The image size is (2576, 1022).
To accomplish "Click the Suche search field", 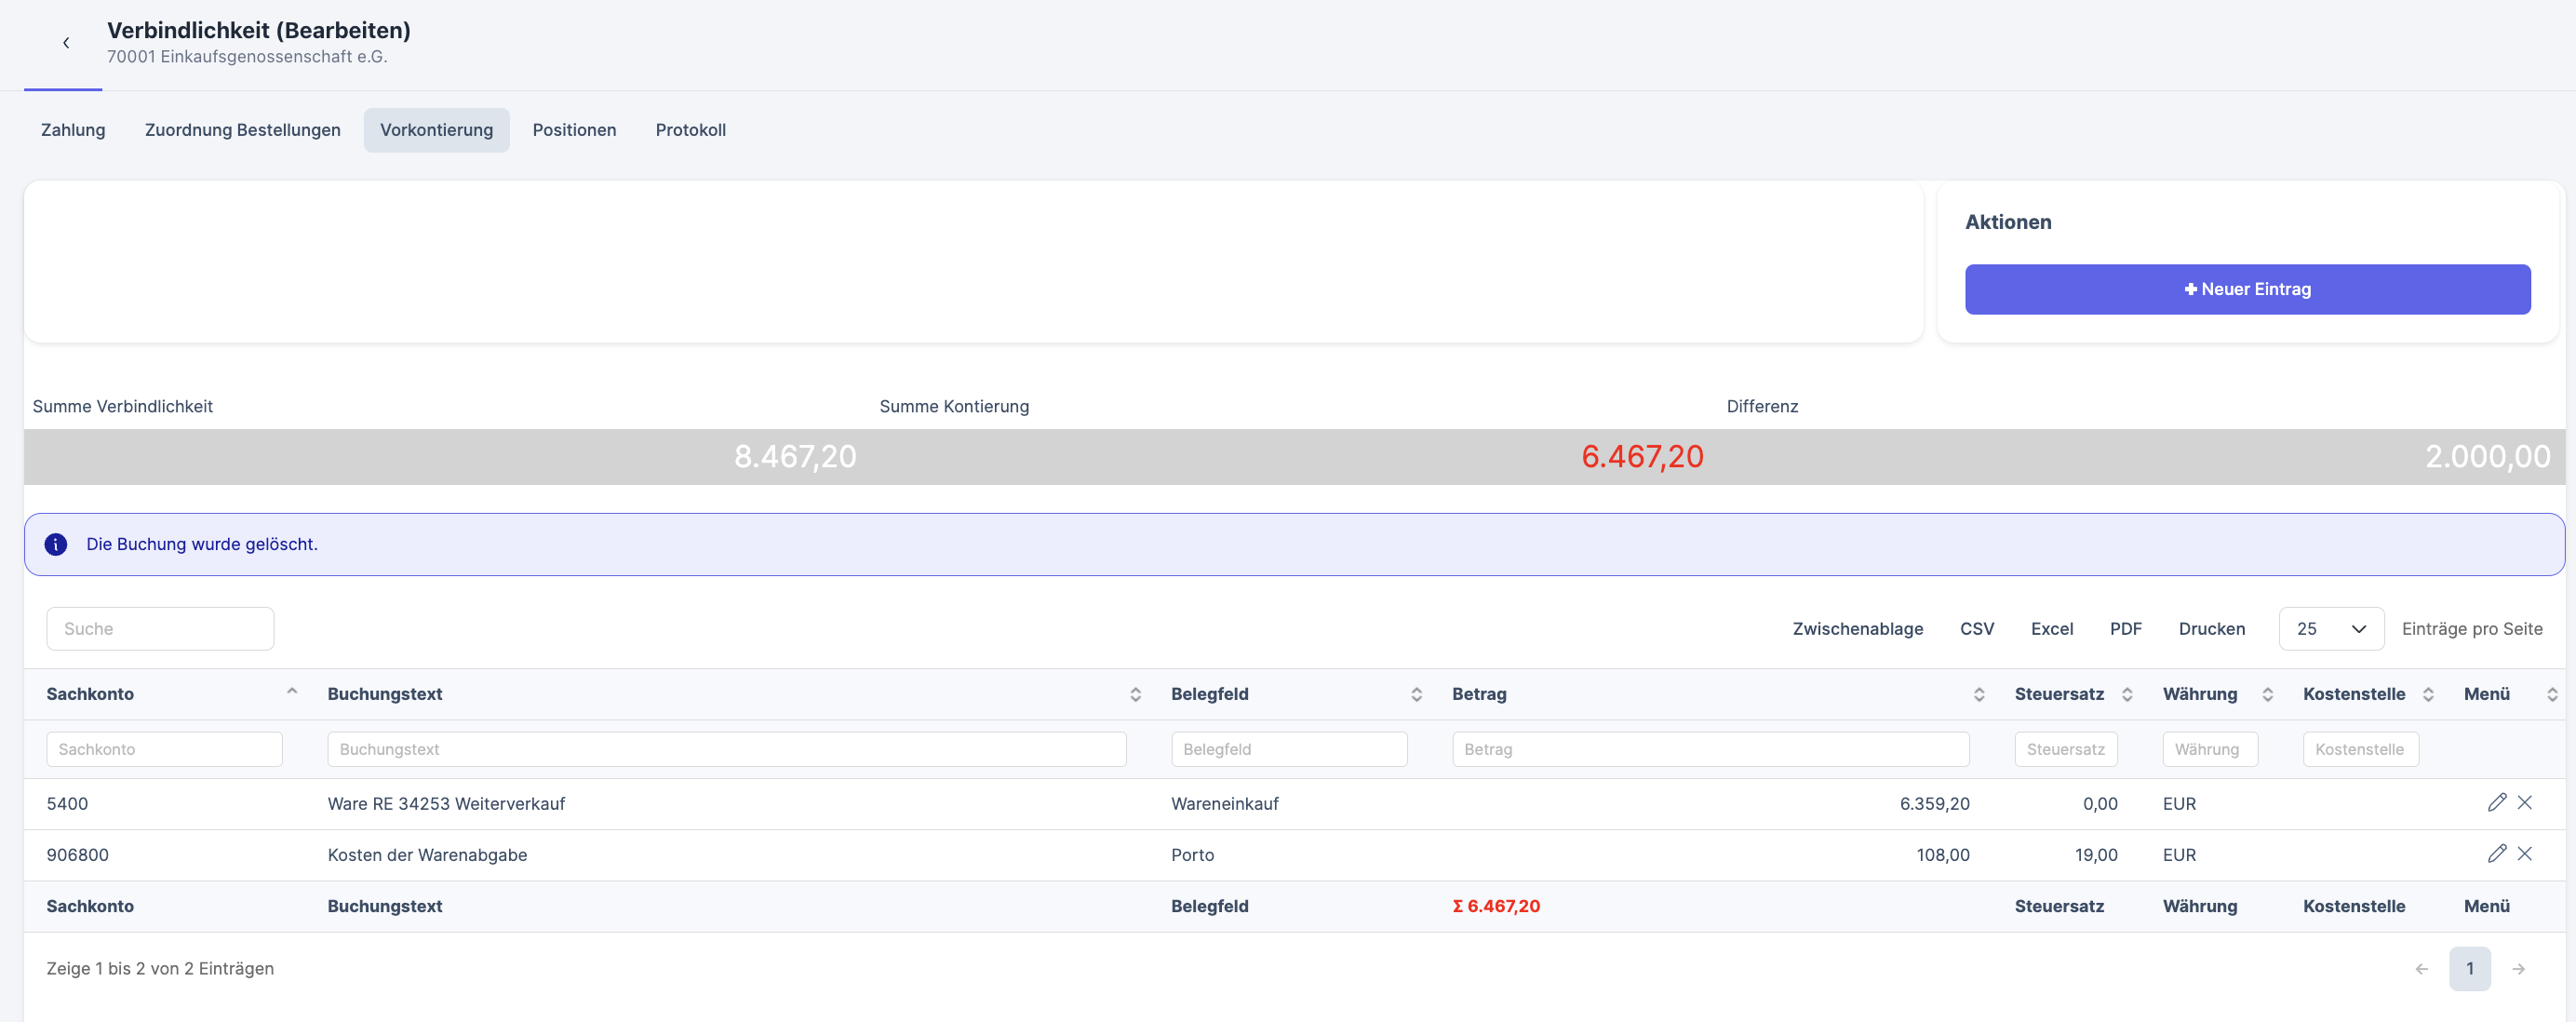I will [x=160, y=628].
